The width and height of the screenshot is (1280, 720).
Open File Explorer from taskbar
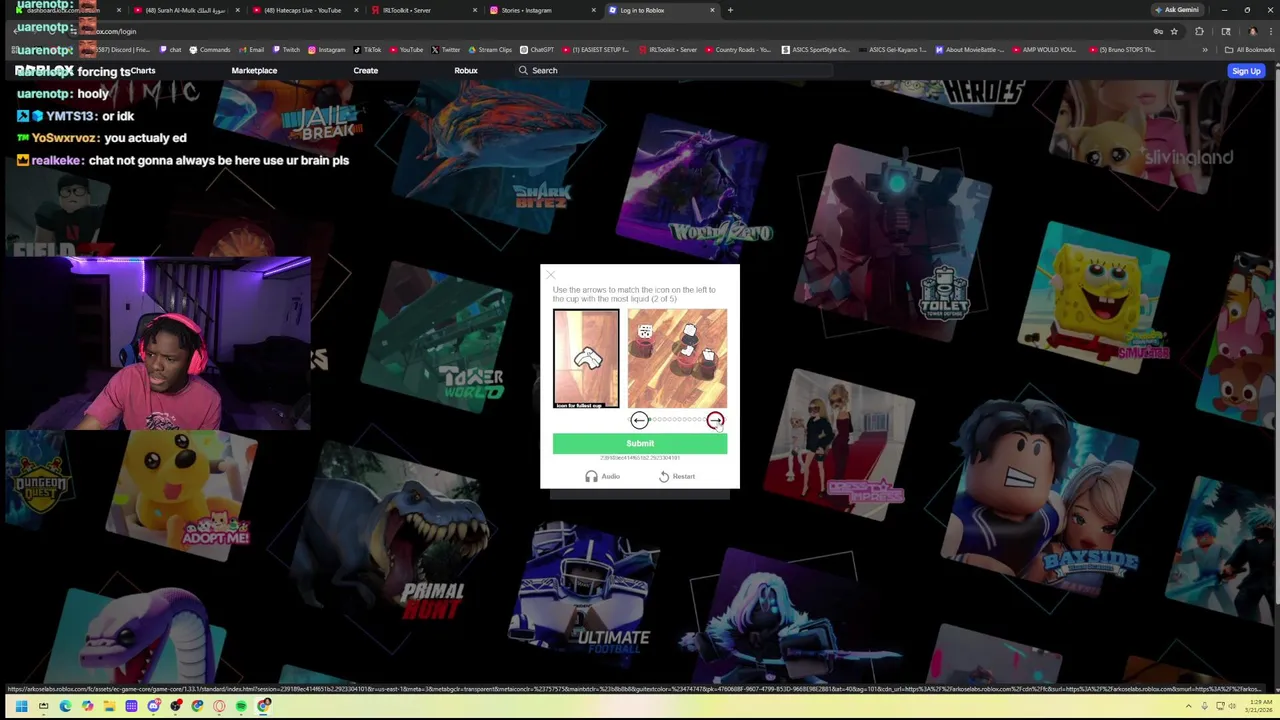109,706
